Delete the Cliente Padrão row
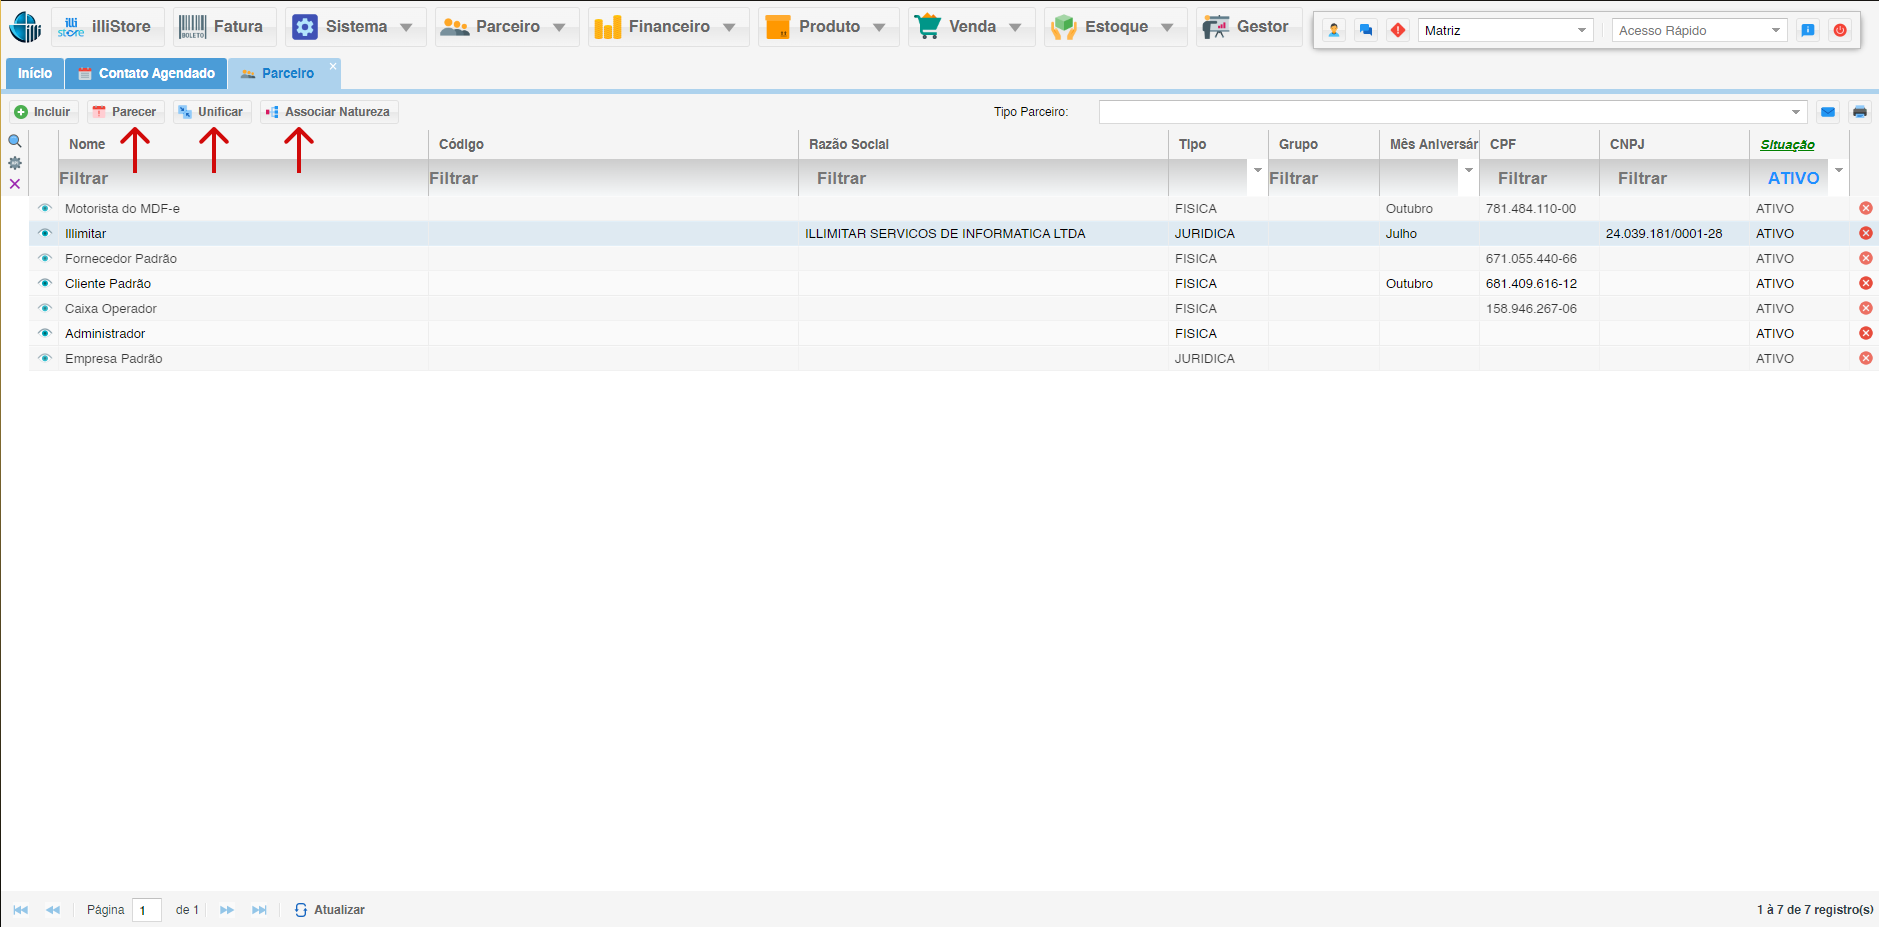This screenshot has width=1879, height=927. [1866, 283]
